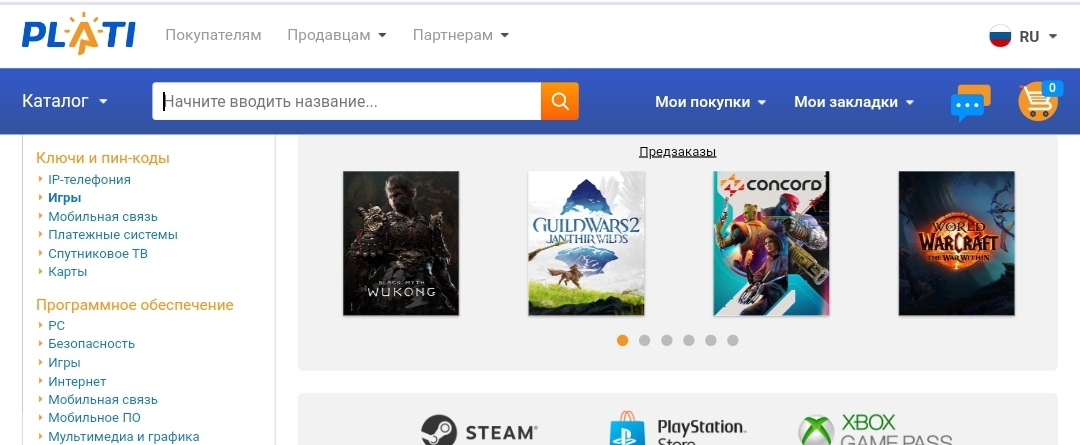Image resolution: width=1080 pixels, height=445 pixels.
Task: Open the Мультимедиа и графика category
Action: (124, 437)
